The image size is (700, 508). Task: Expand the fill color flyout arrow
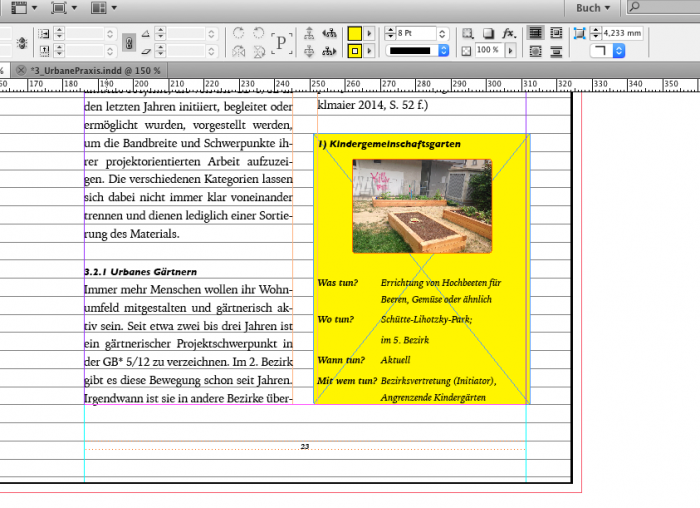click(x=369, y=33)
